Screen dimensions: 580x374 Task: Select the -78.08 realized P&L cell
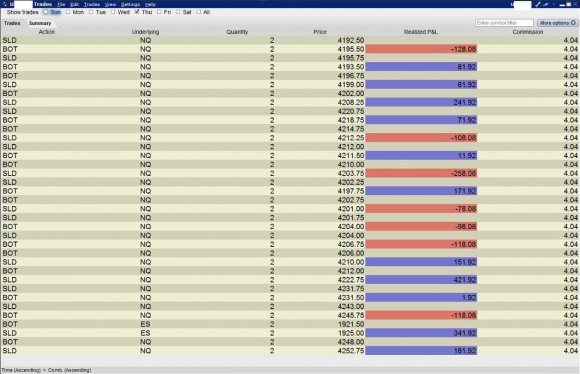pos(421,209)
